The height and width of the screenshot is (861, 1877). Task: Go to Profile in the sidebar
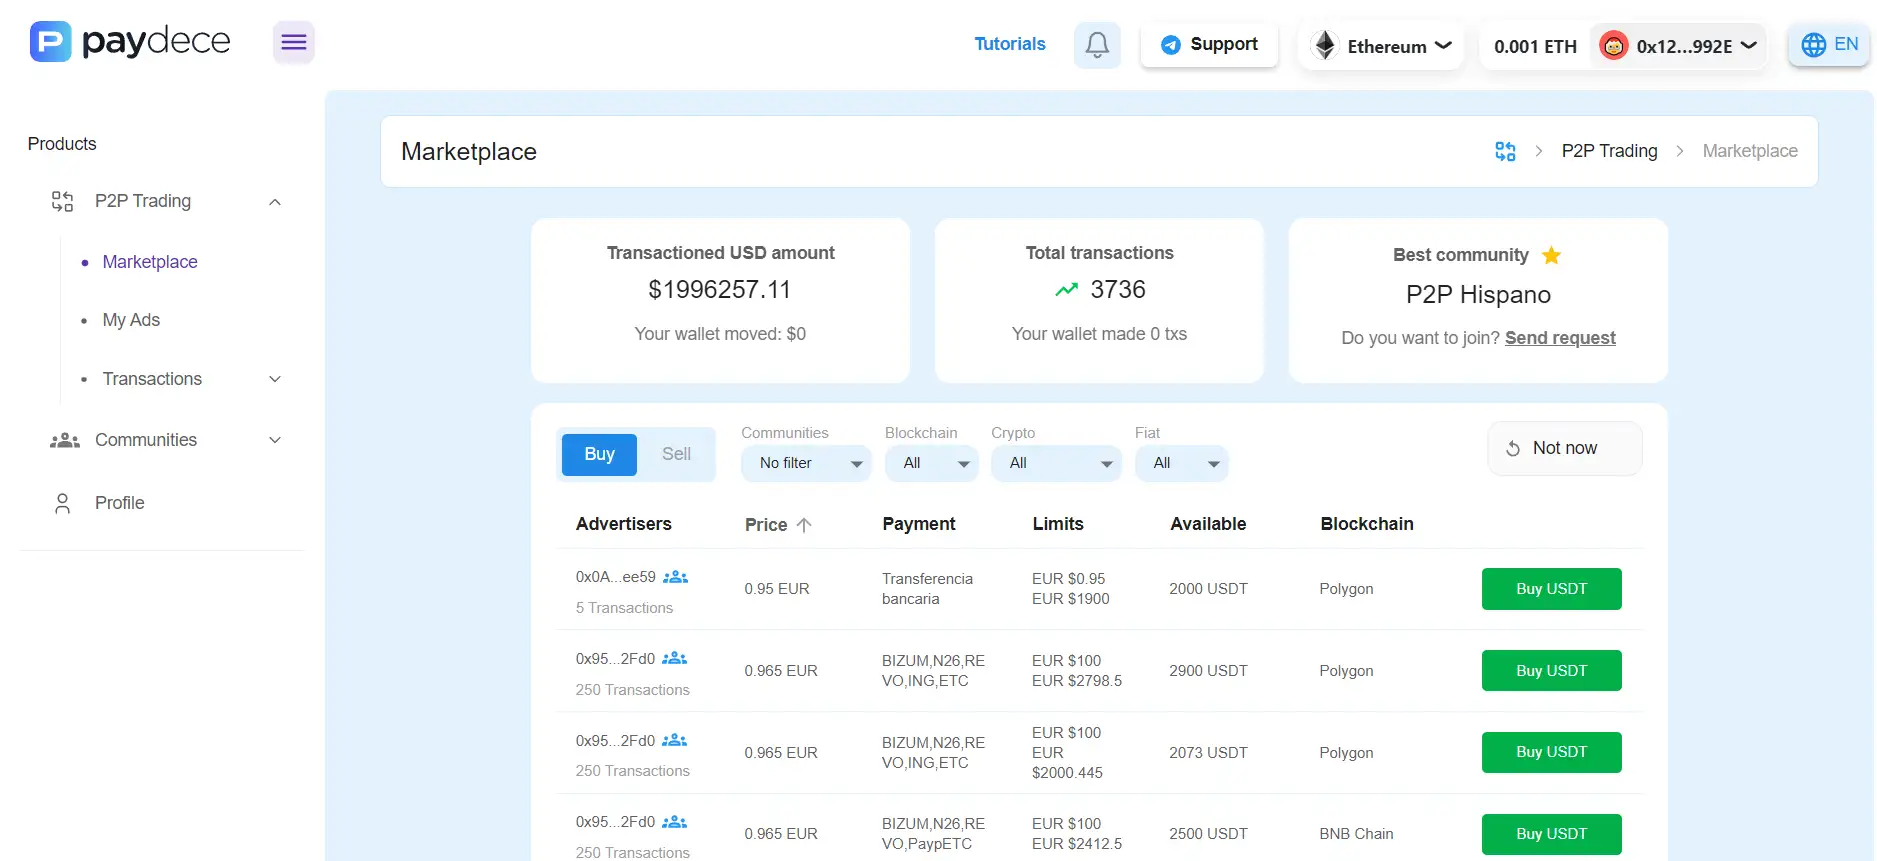click(x=119, y=503)
